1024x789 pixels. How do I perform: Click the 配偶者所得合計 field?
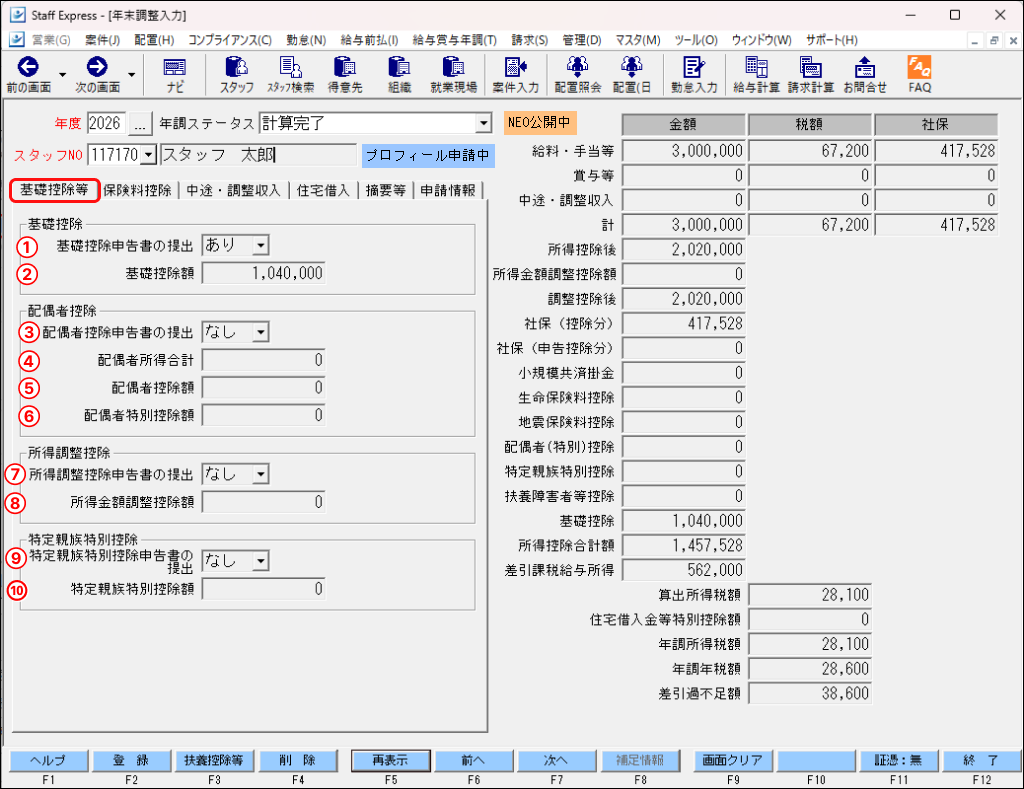click(x=264, y=360)
